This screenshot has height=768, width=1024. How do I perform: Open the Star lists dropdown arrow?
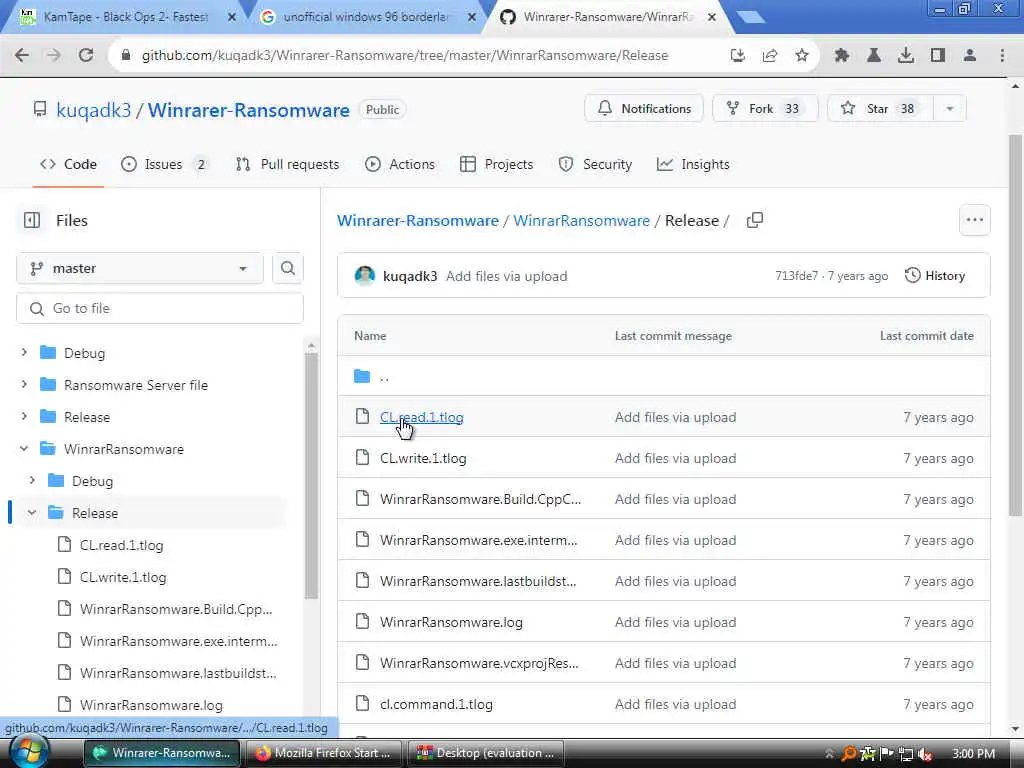[950, 108]
